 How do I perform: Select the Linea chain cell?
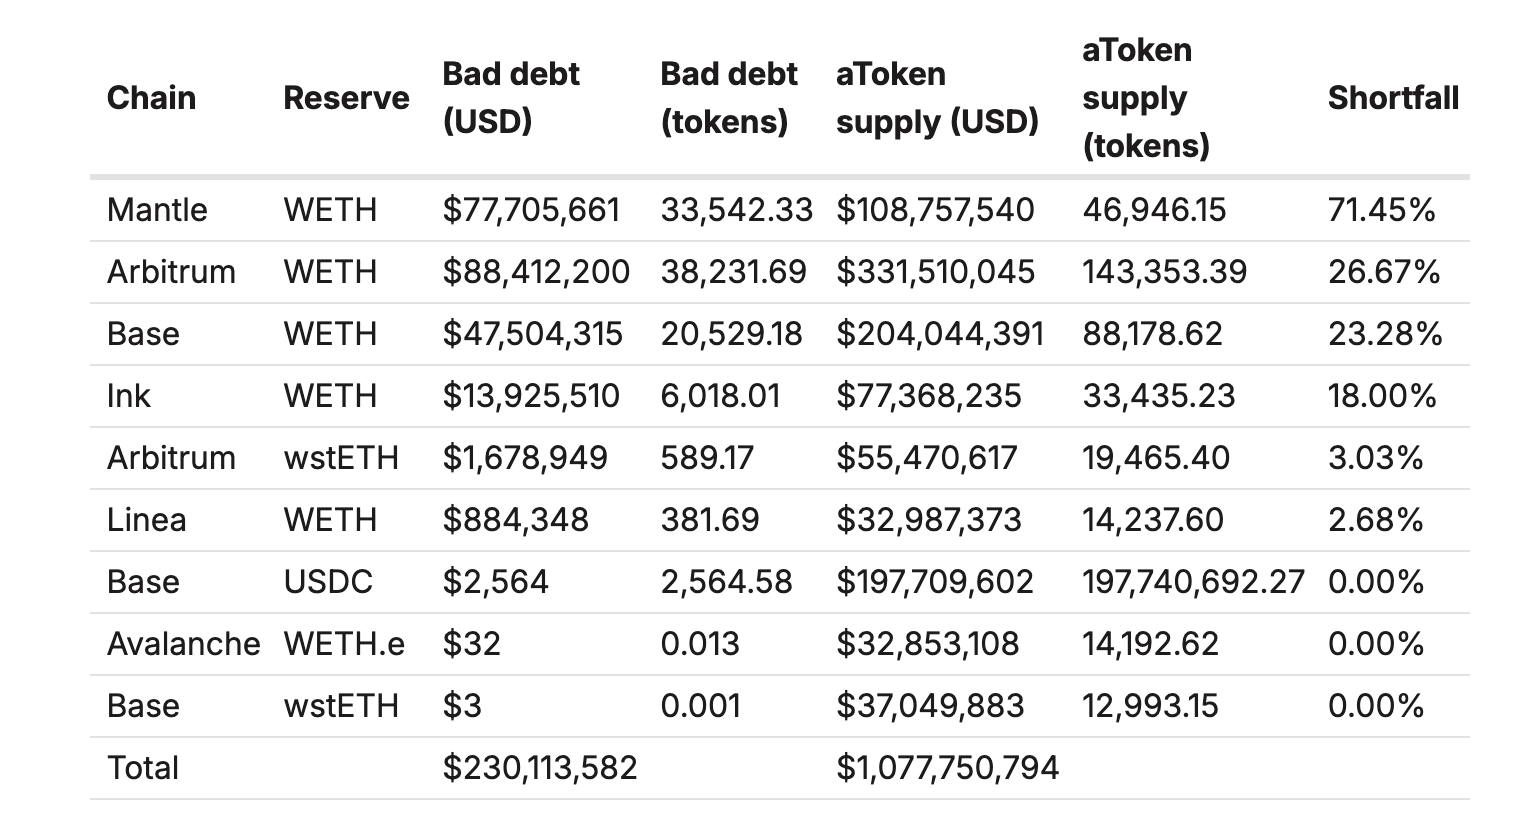tap(146, 520)
